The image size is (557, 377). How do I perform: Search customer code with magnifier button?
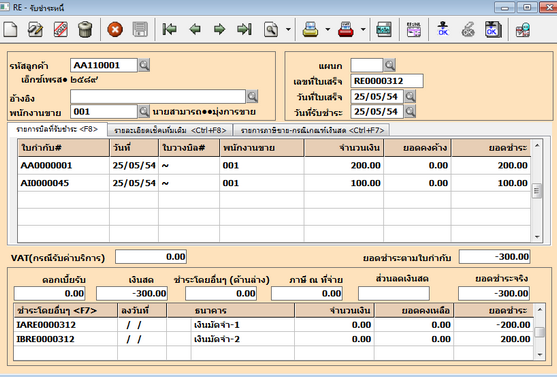[144, 65]
